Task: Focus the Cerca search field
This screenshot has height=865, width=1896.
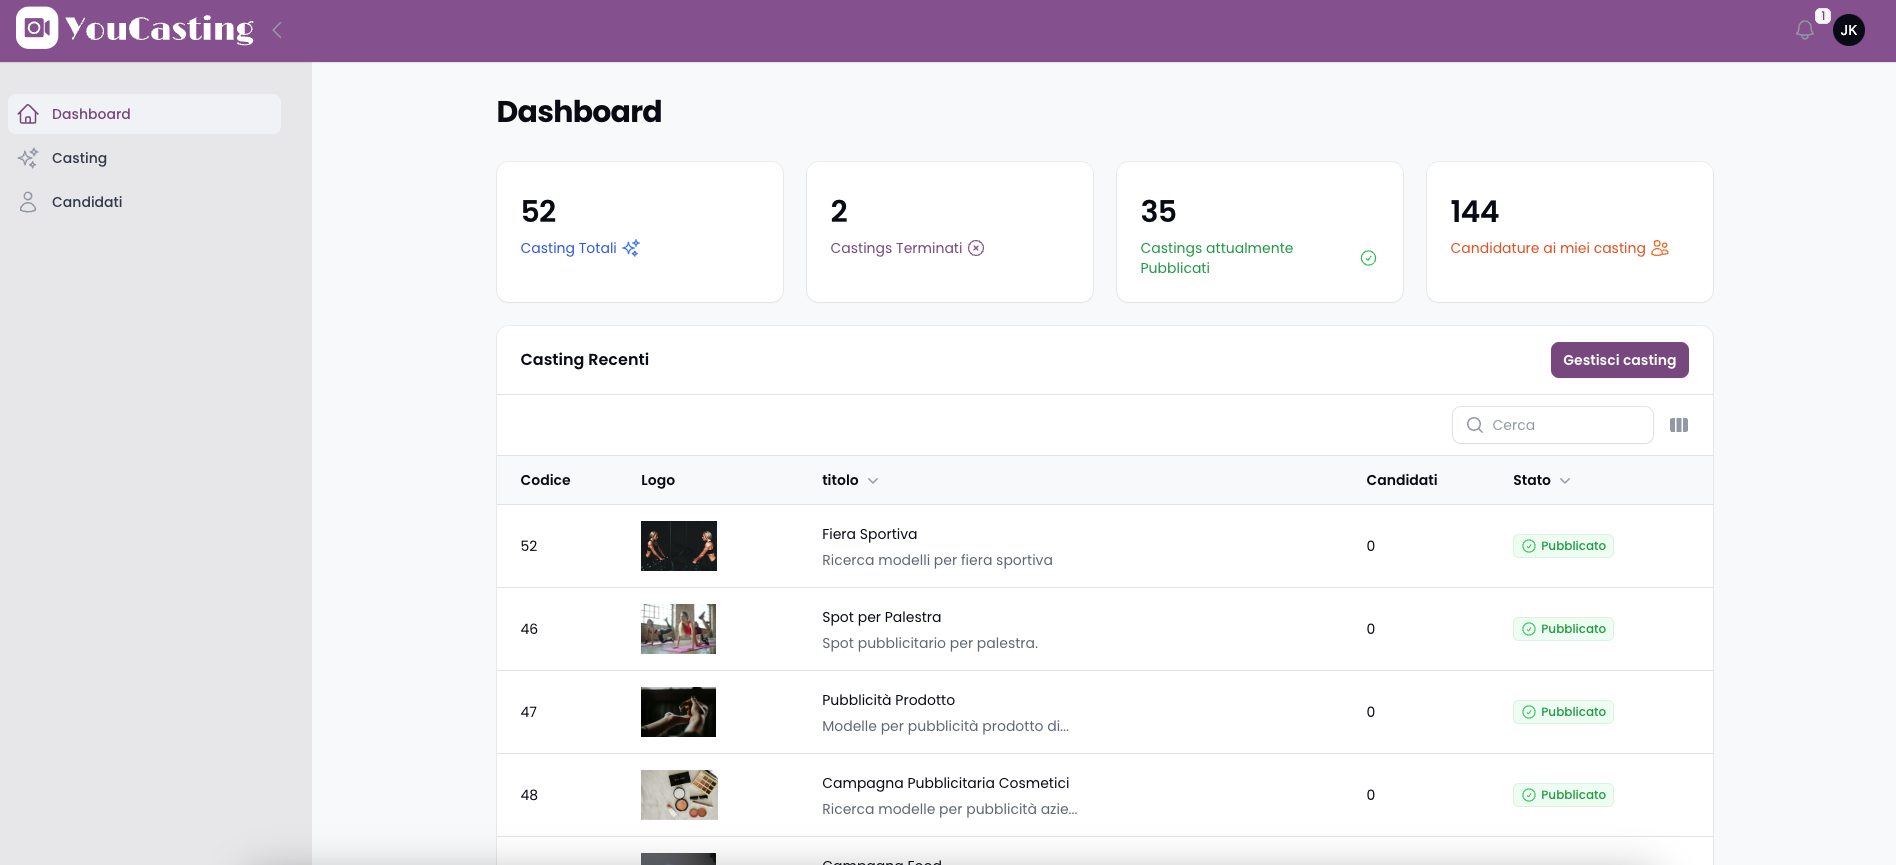Action: coord(1552,425)
